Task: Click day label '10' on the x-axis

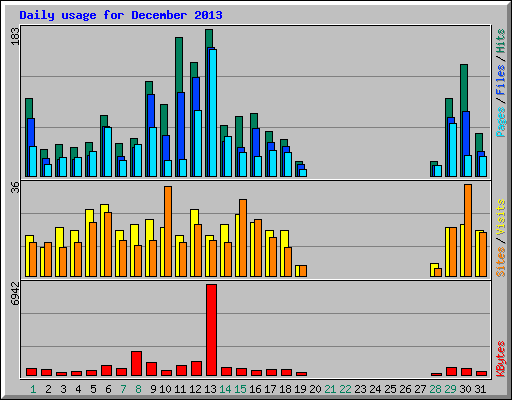Action: coord(165,389)
